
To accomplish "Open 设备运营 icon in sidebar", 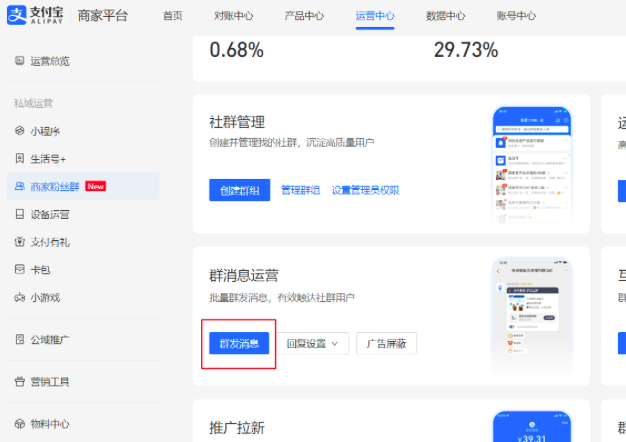I will point(20,214).
